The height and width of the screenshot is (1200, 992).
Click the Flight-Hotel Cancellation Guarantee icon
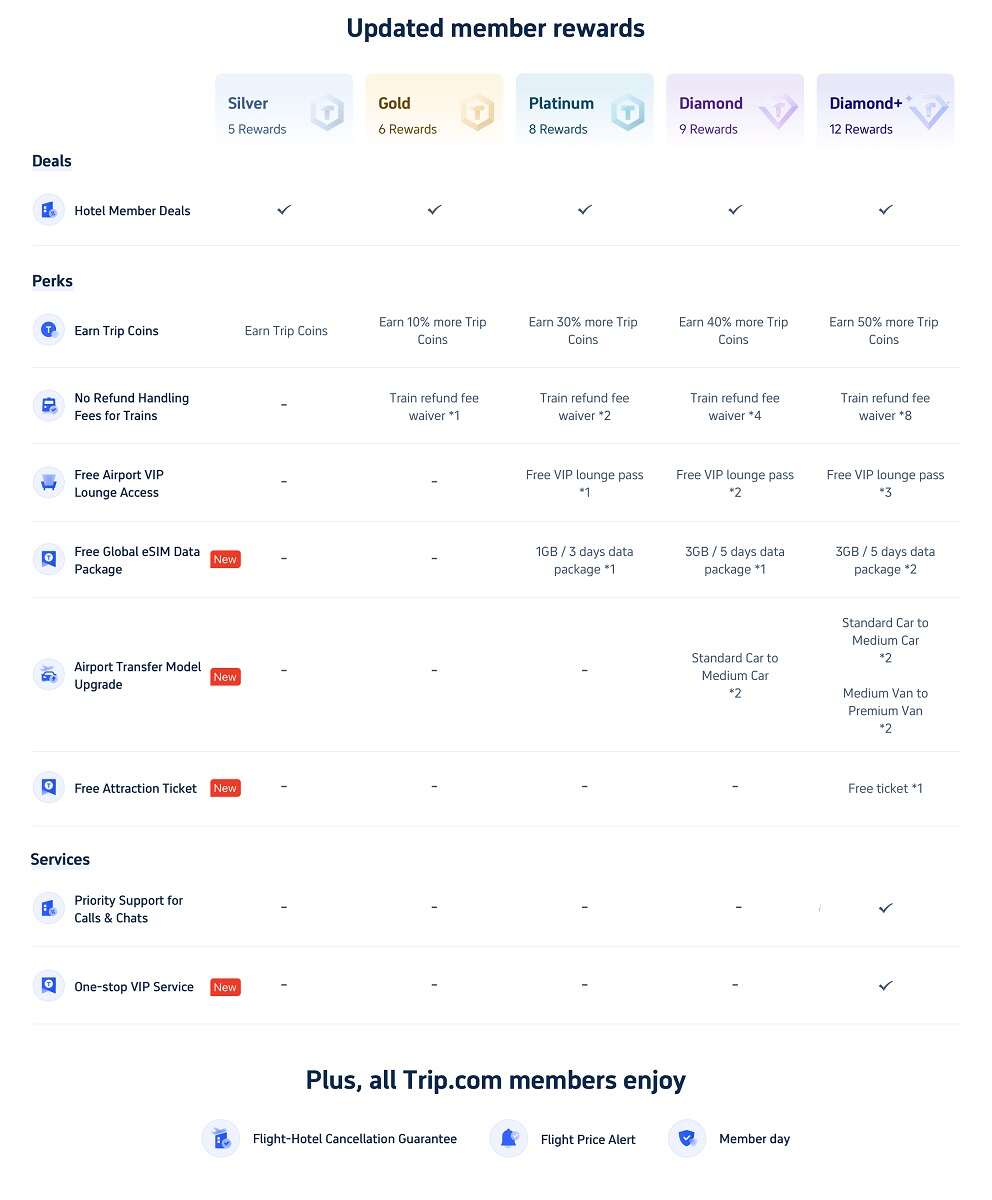coord(220,1138)
